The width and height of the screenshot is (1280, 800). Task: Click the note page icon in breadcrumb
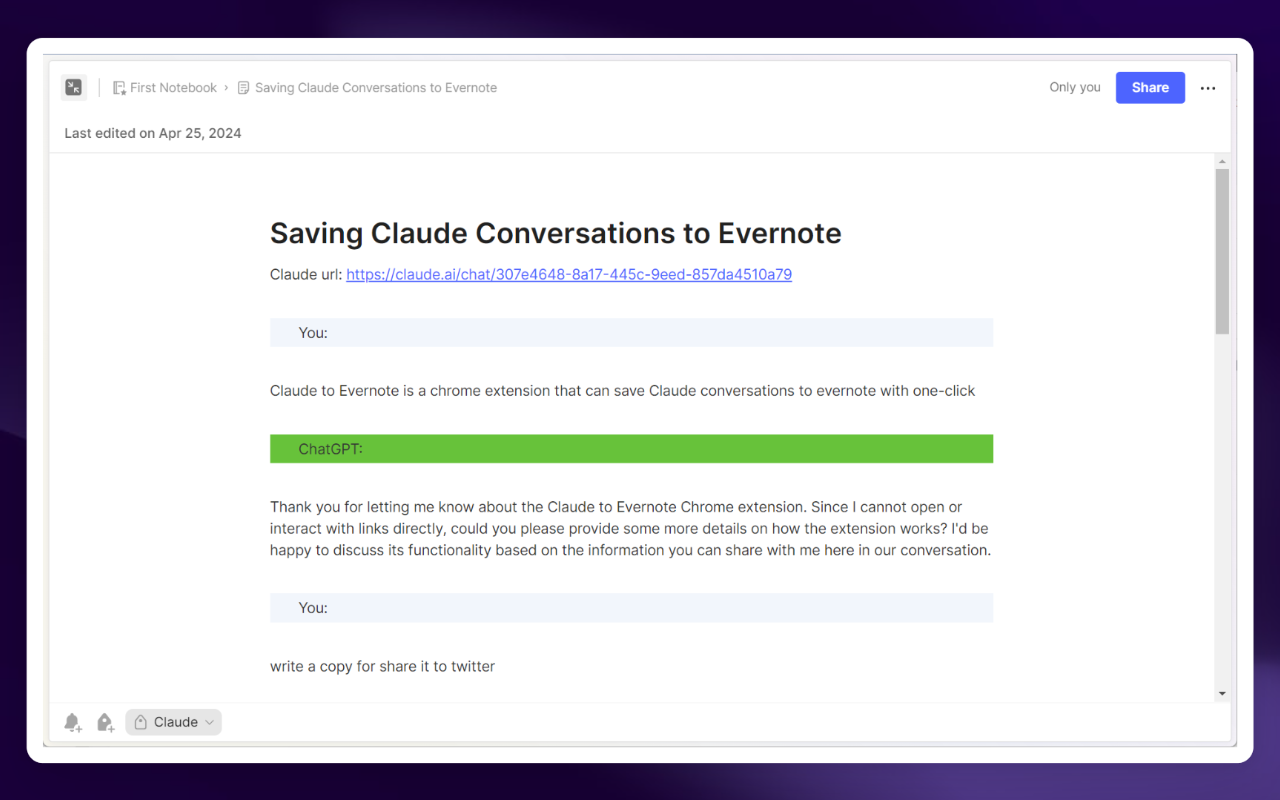click(x=243, y=88)
